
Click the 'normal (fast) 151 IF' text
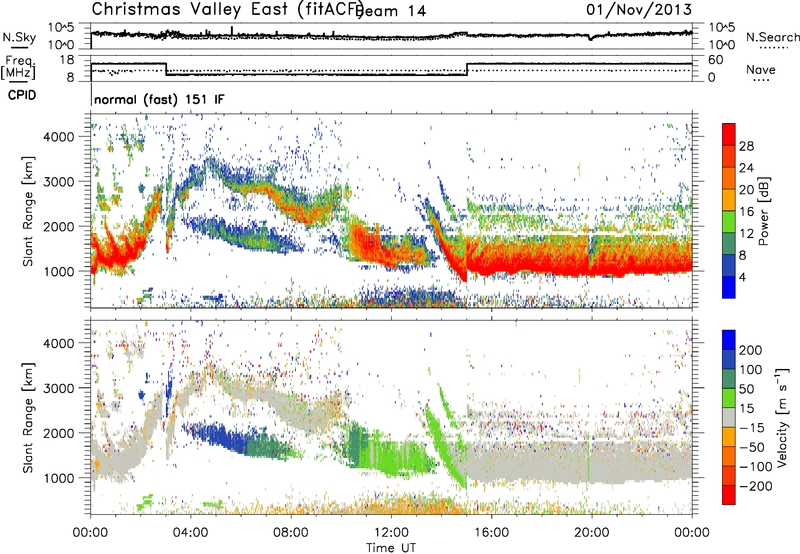coord(159,99)
